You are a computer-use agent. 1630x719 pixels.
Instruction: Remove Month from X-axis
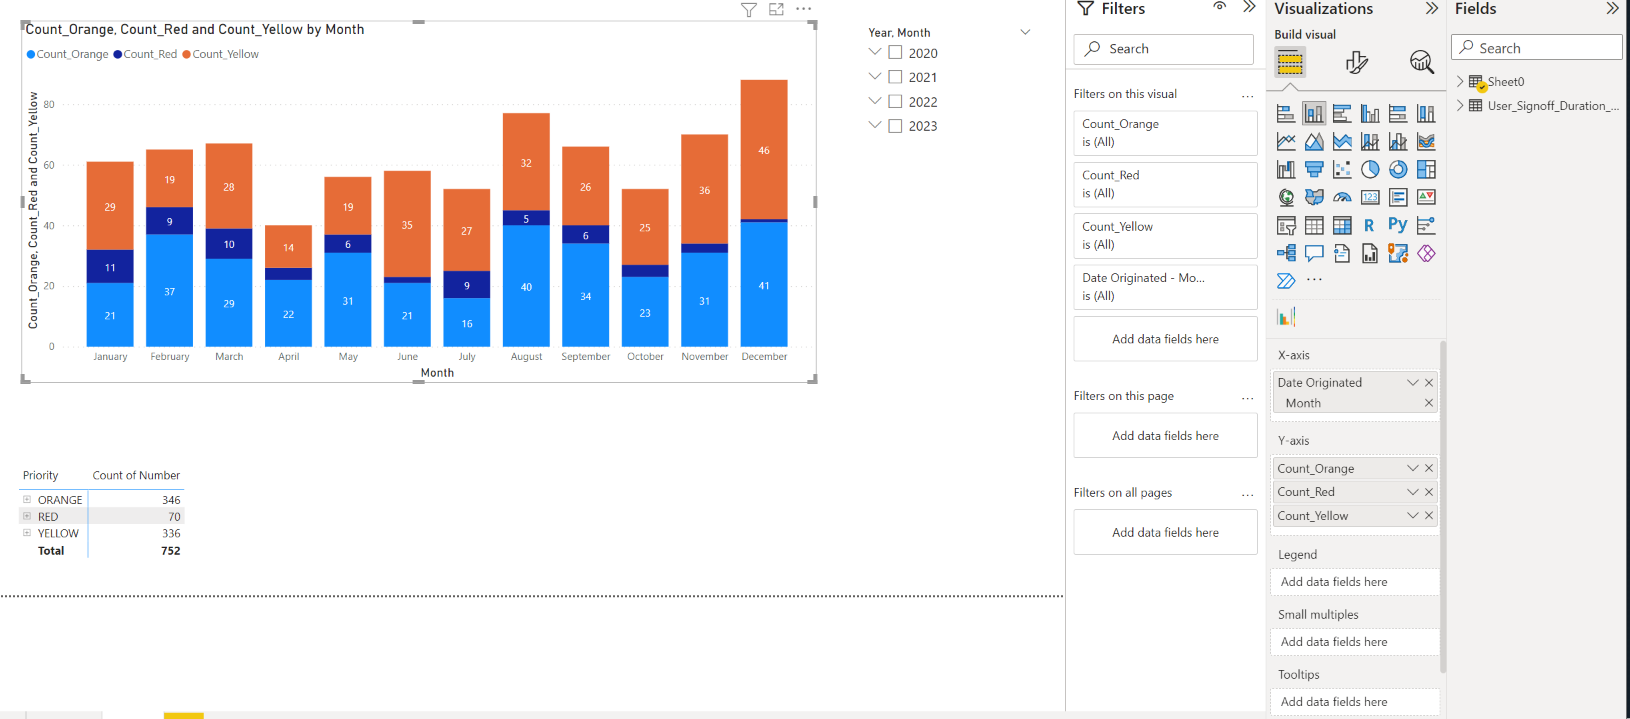click(x=1429, y=403)
